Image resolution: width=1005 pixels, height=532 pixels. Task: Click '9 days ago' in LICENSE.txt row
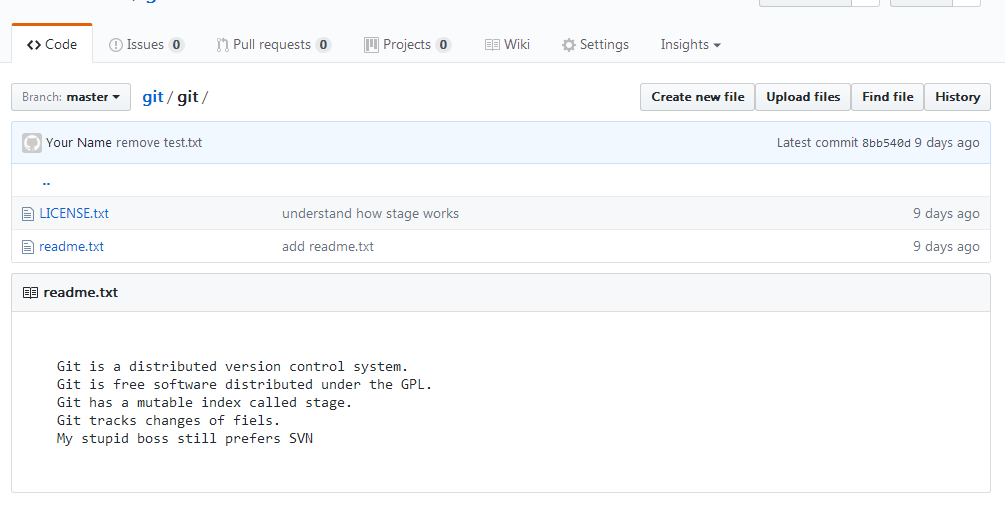coord(946,213)
